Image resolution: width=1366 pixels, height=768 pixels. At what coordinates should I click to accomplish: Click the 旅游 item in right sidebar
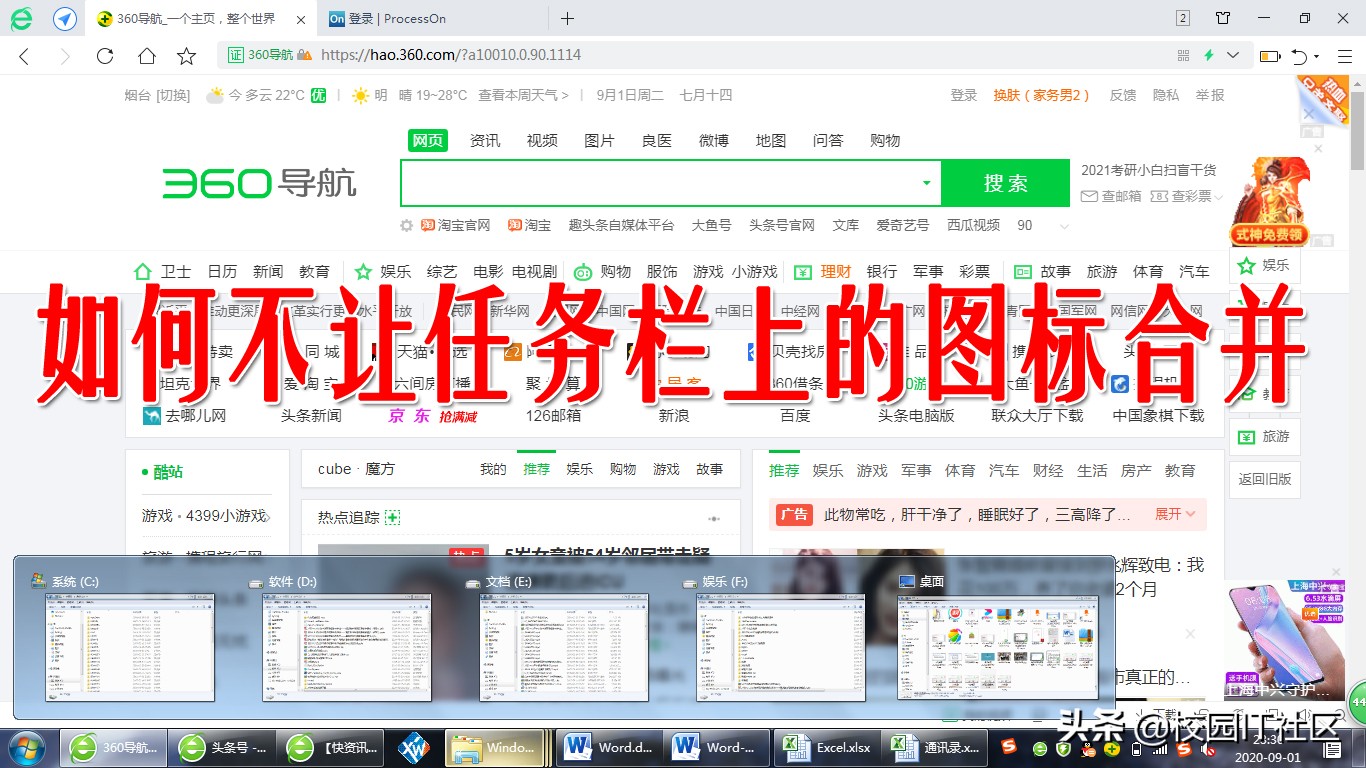pos(1265,437)
